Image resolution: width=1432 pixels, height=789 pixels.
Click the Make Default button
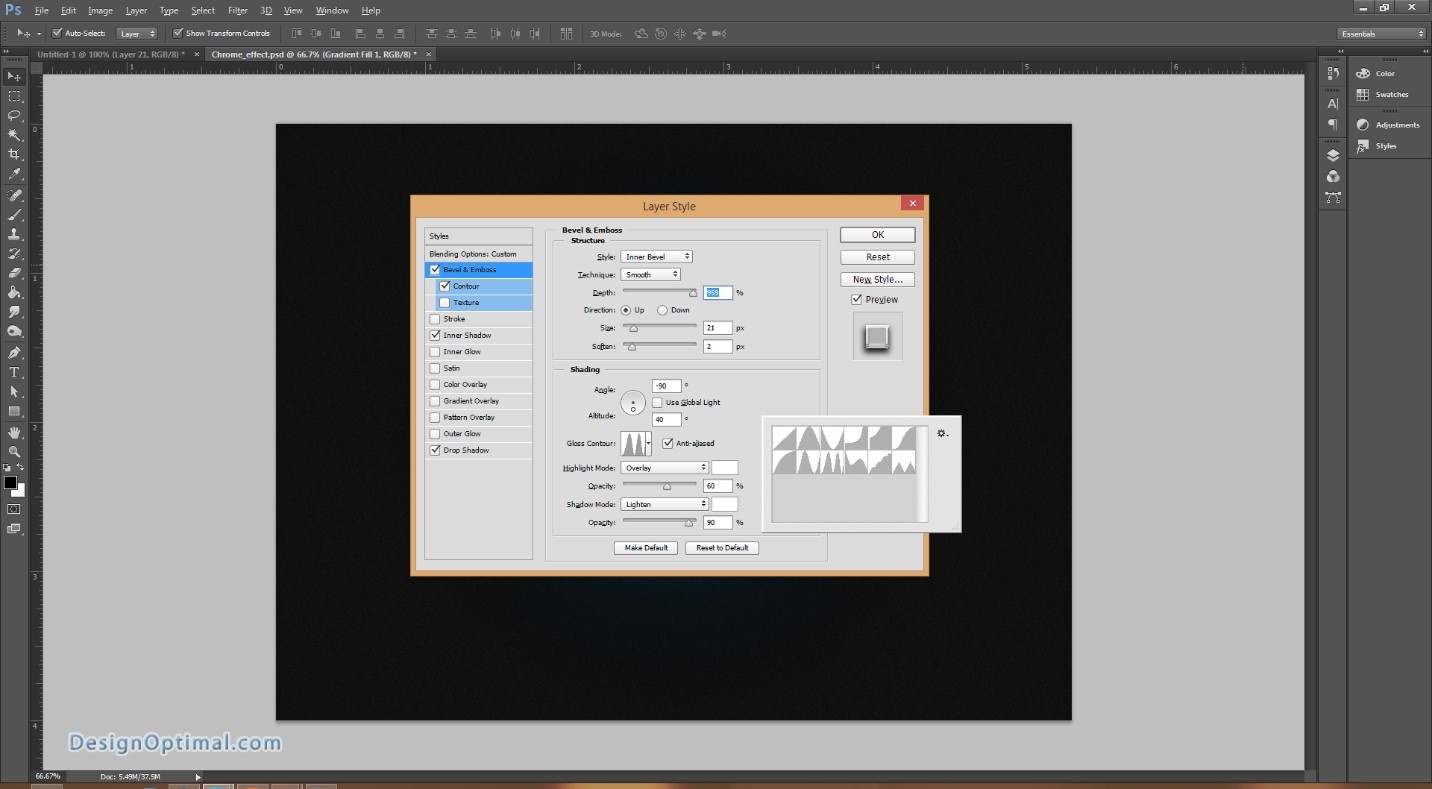pos(646,548)
